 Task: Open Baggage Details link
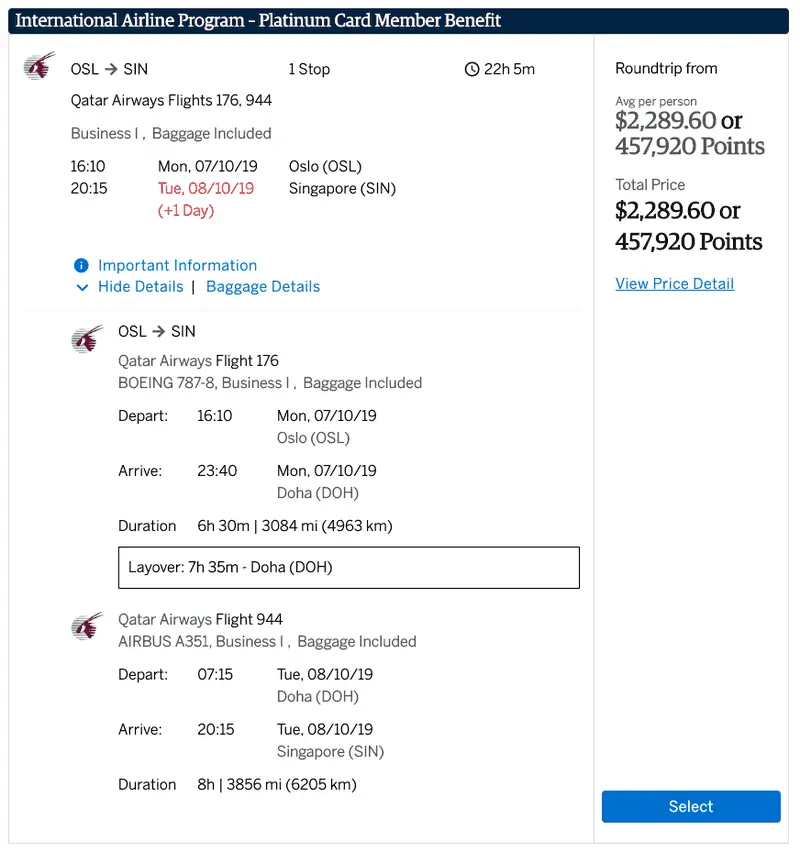[263, 286]
